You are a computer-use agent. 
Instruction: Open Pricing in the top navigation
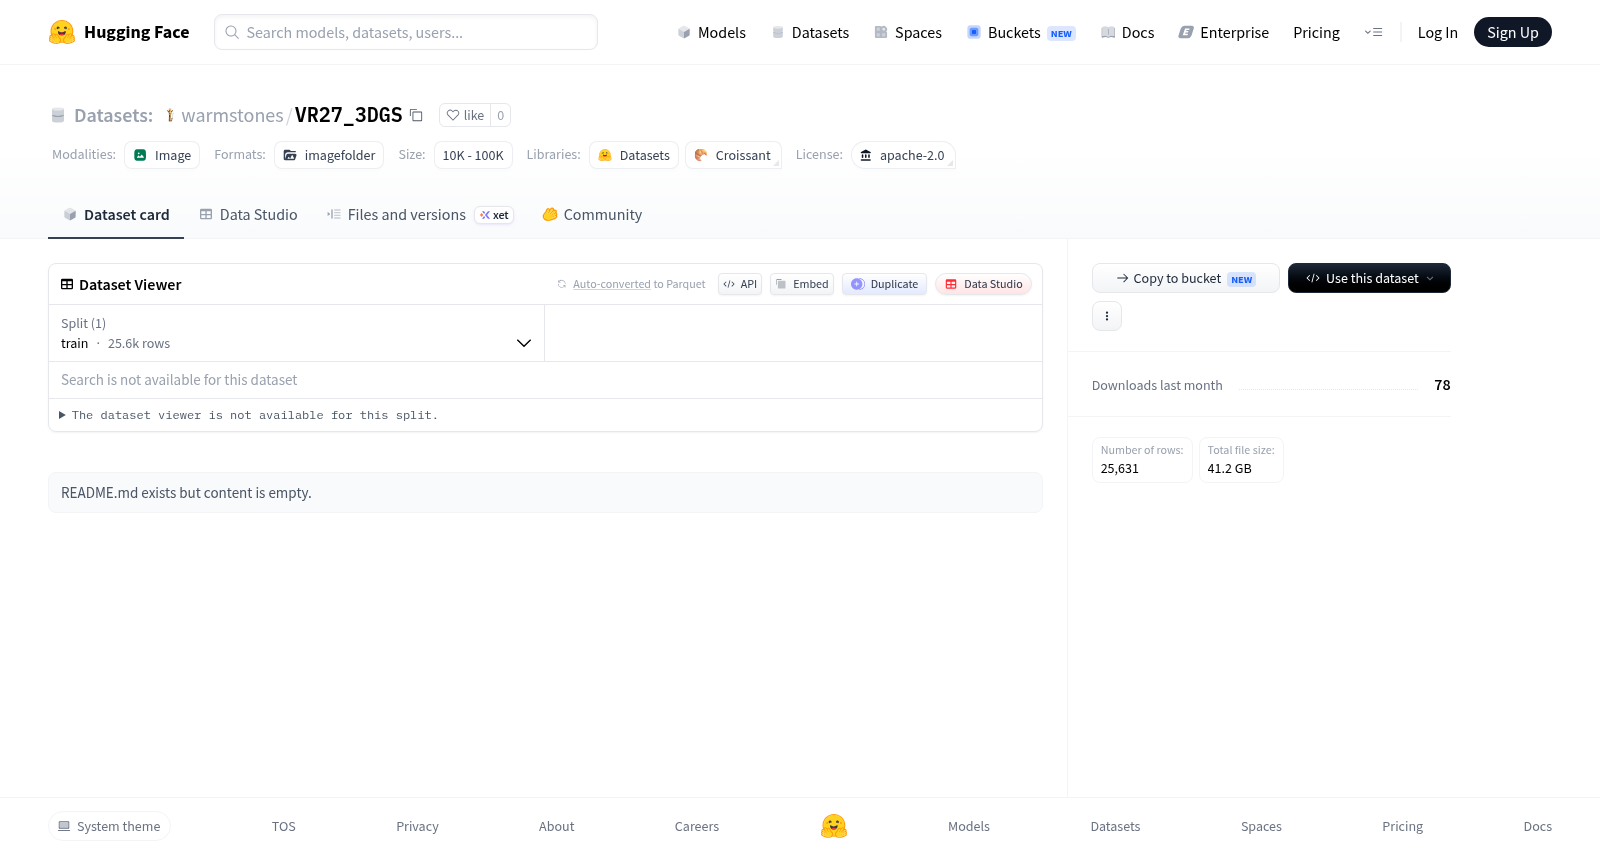tap(1316, 32)
